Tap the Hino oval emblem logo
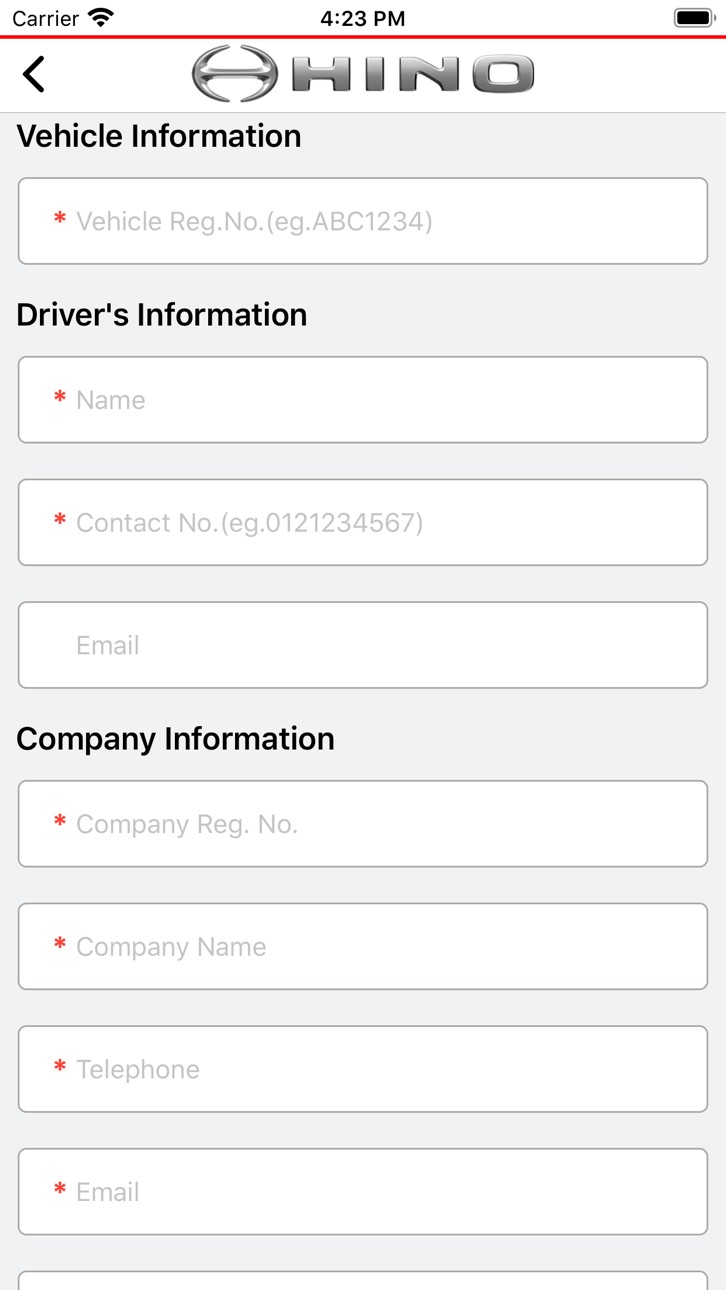 [235, 74]
